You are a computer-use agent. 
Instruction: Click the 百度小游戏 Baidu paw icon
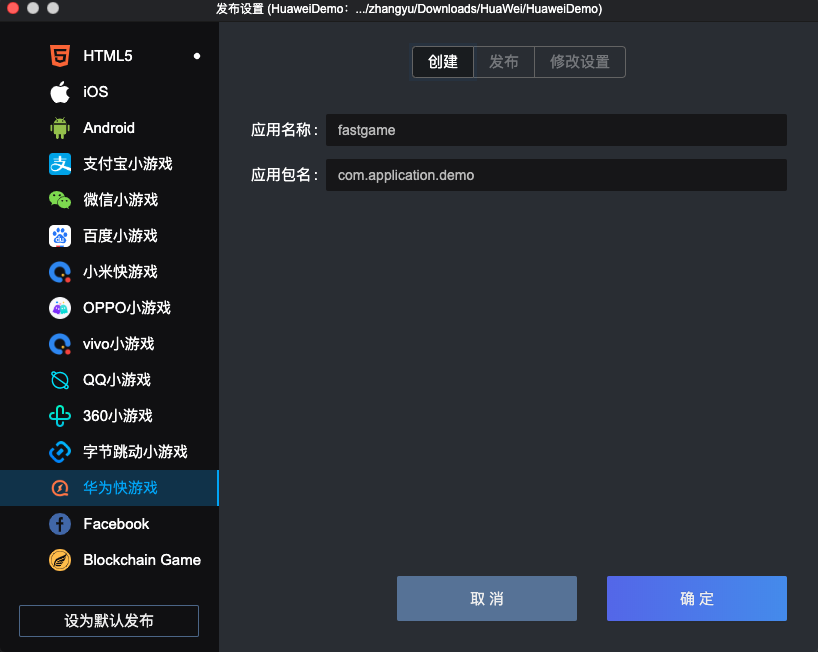pyautogui.click(x=60, y=236)
